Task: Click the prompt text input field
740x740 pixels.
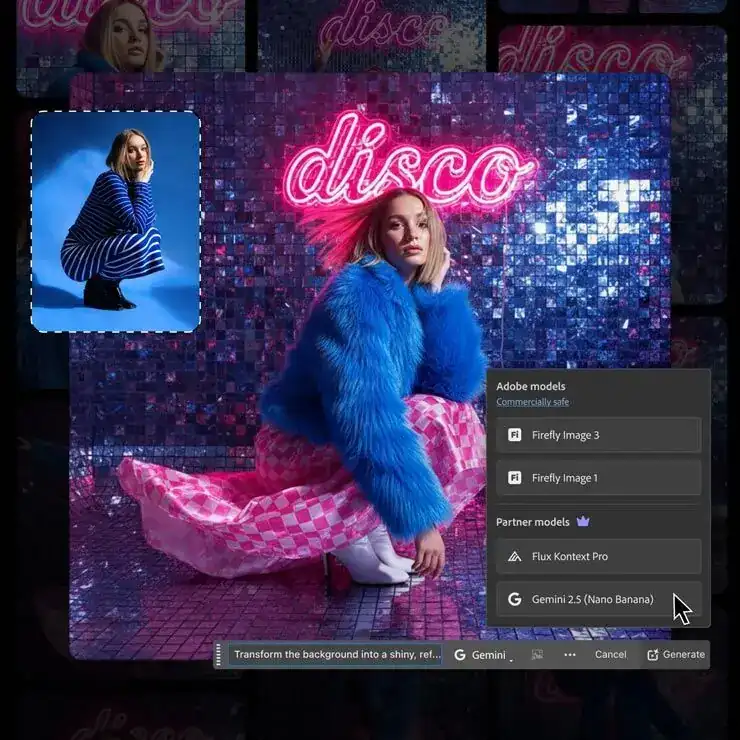Action: pyautogui.click(x=333, y=655)
